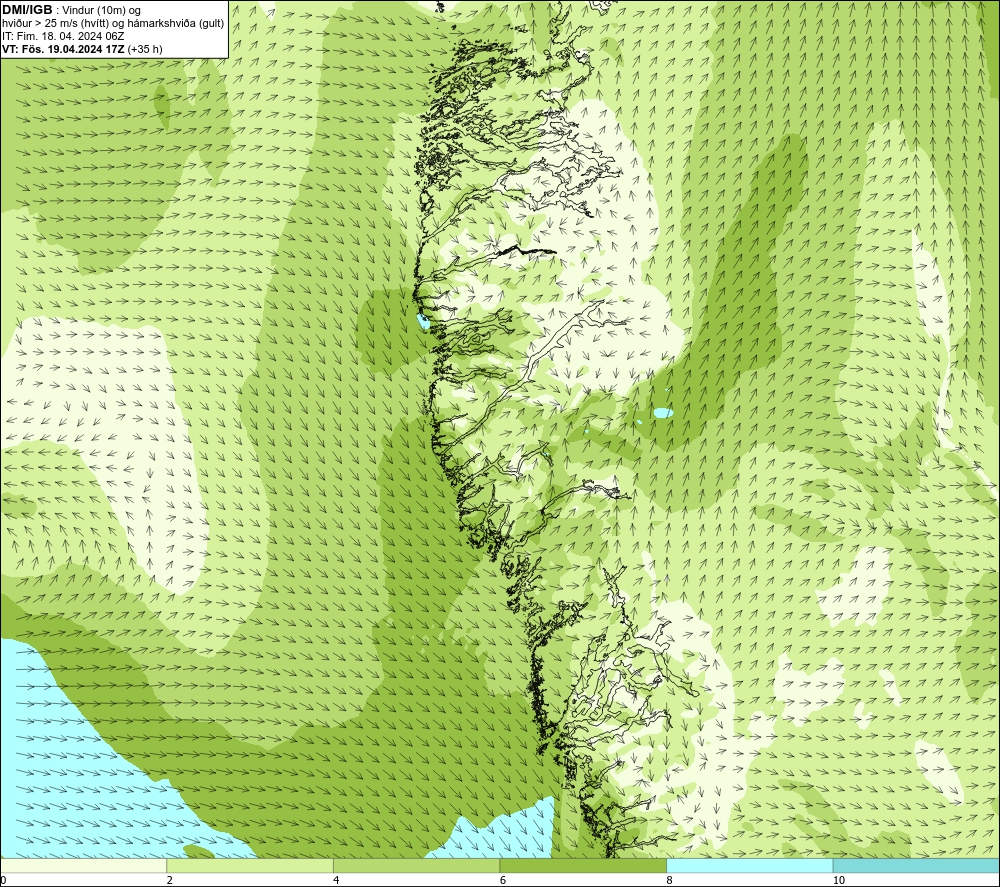The height and width of the screenshot is (887, 1000).
Task: Click the legend scale label '6'
Action: coord(503,881)
